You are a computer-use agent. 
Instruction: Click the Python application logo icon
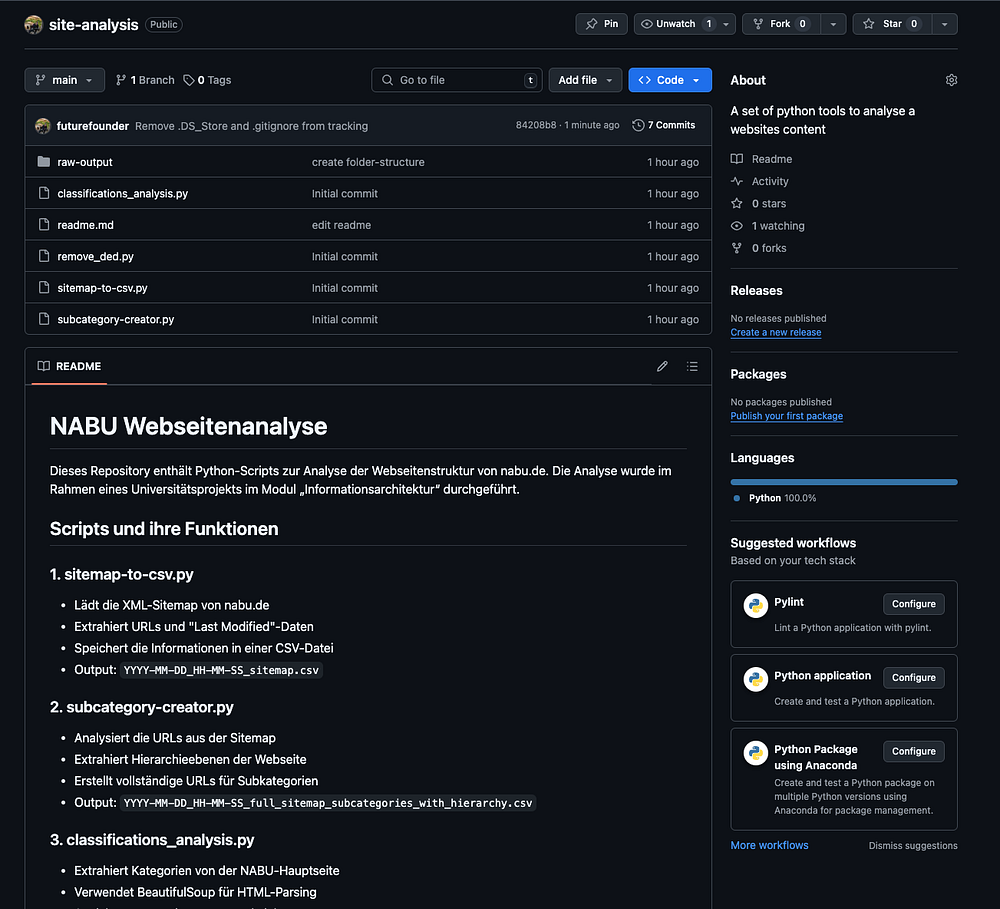pos(756,679)
